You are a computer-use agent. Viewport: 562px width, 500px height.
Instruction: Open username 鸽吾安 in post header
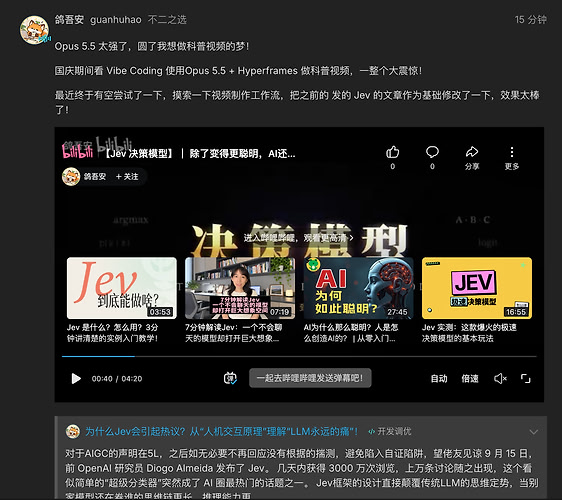point(69,19)
